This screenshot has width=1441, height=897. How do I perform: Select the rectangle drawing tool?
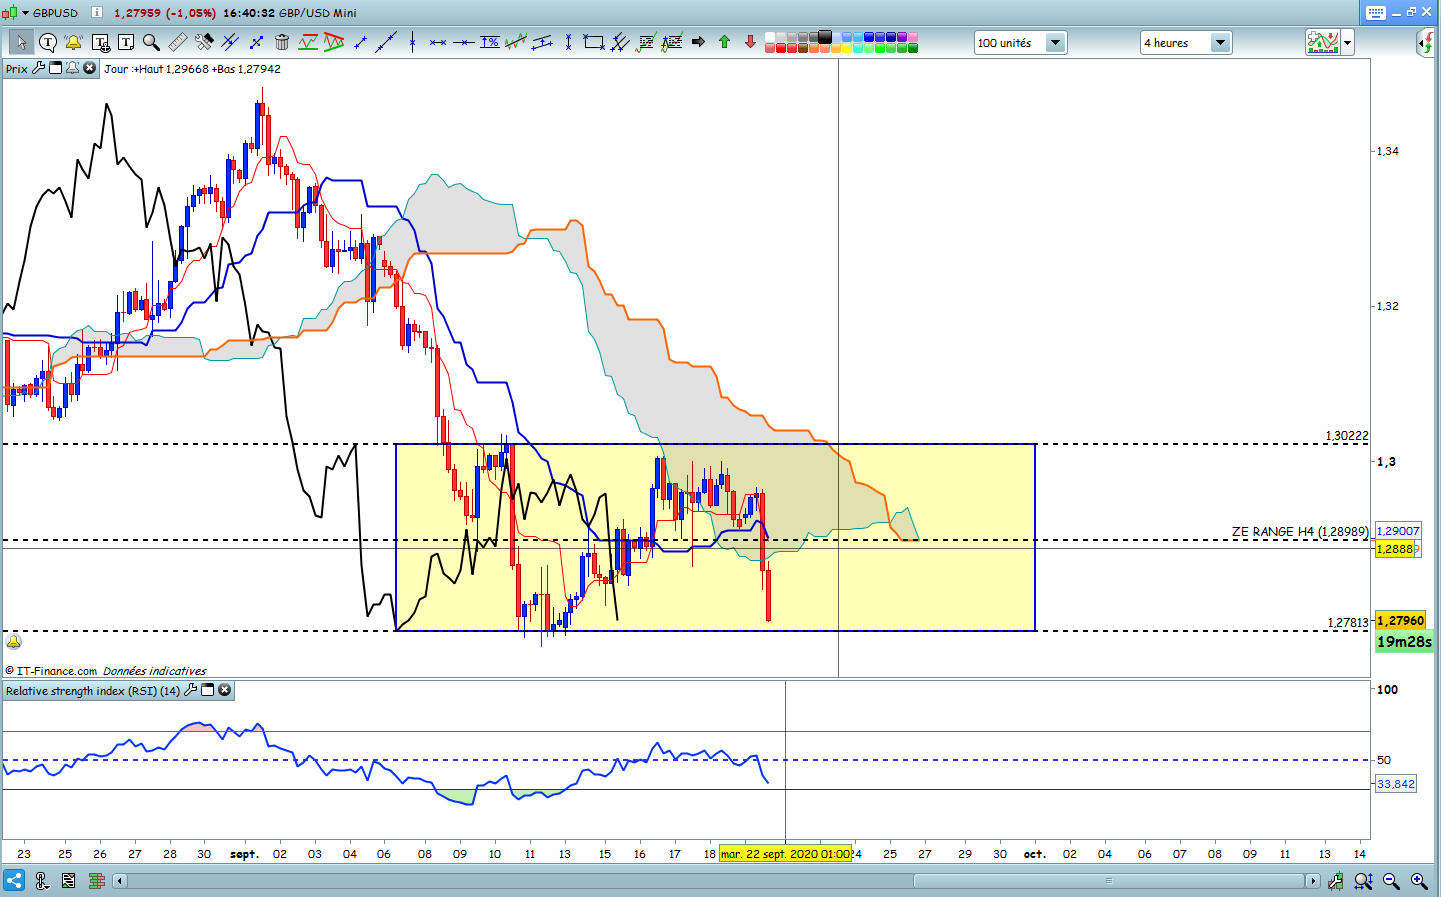click(x=594, y=42)
